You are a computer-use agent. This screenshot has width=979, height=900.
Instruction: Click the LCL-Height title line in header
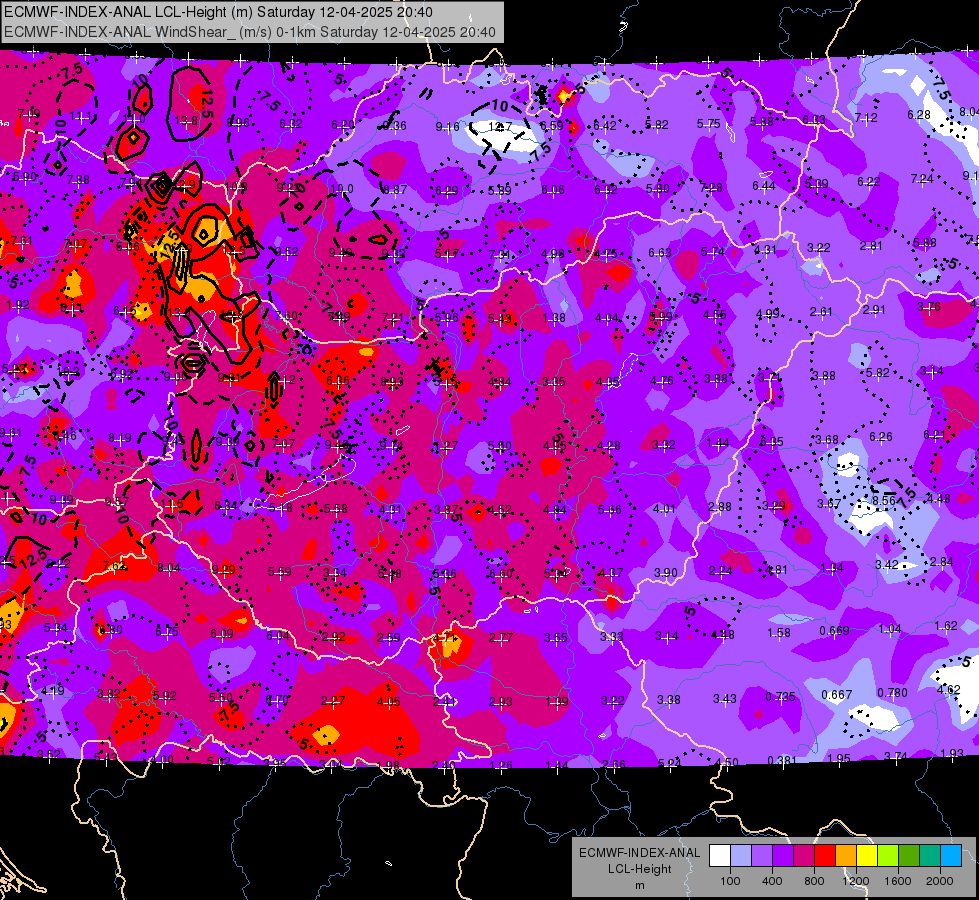(218, 12)
